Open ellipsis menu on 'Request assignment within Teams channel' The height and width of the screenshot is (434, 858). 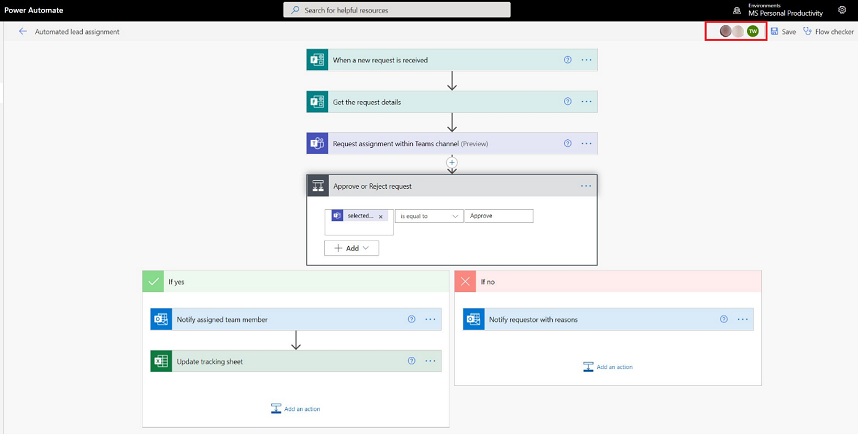click(x=586, y=144)
